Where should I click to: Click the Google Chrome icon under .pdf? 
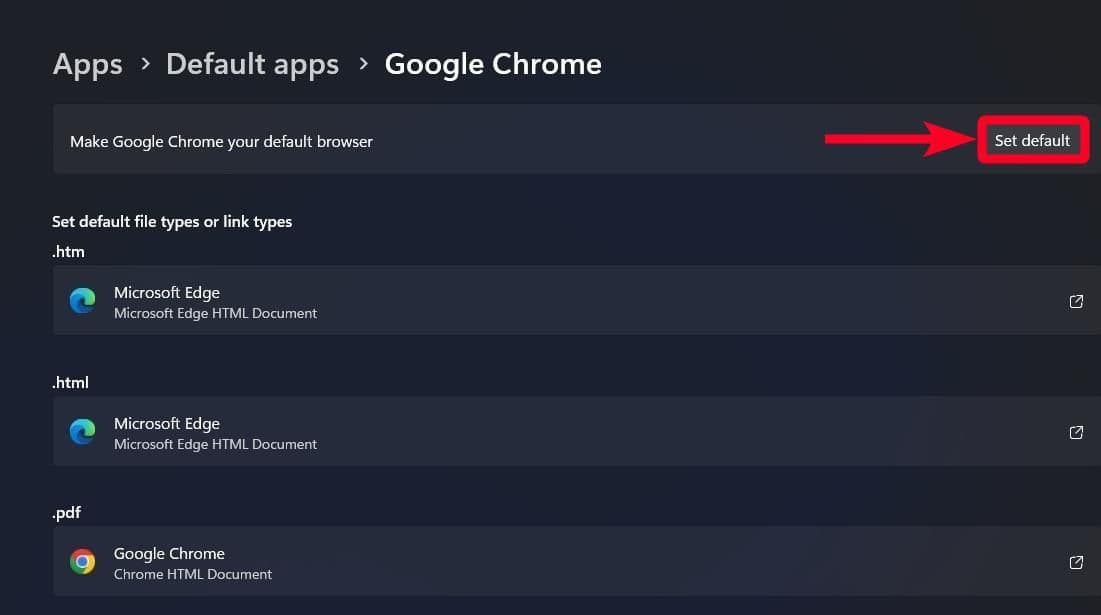[x=83, y=562]
